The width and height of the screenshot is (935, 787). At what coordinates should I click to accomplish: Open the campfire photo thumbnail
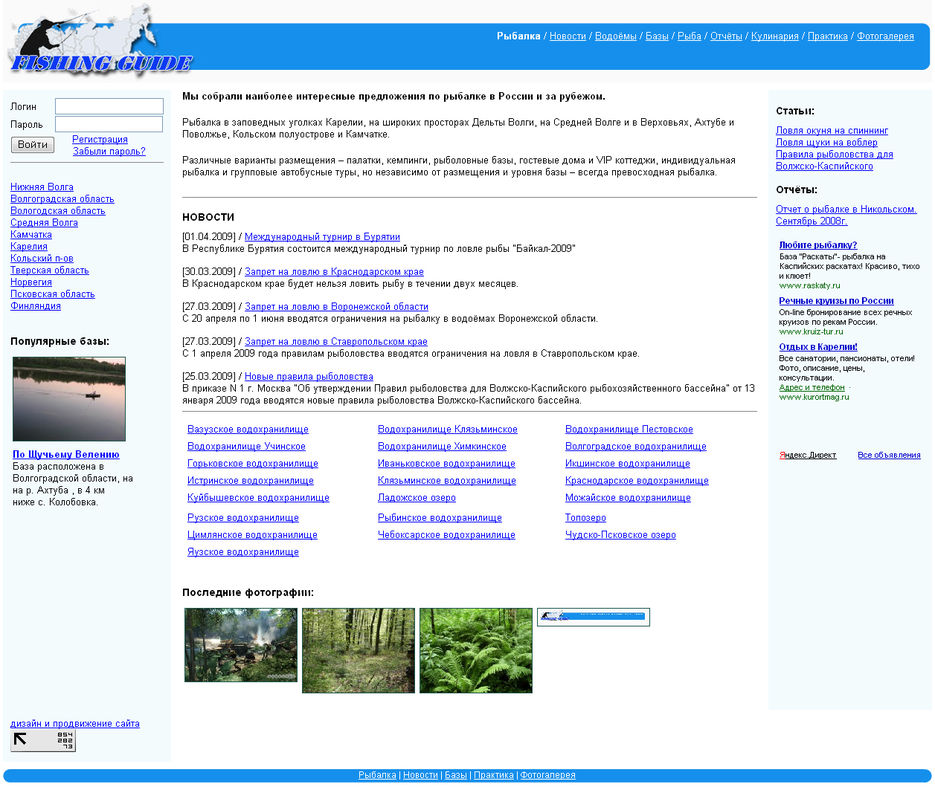click(240, 645)
